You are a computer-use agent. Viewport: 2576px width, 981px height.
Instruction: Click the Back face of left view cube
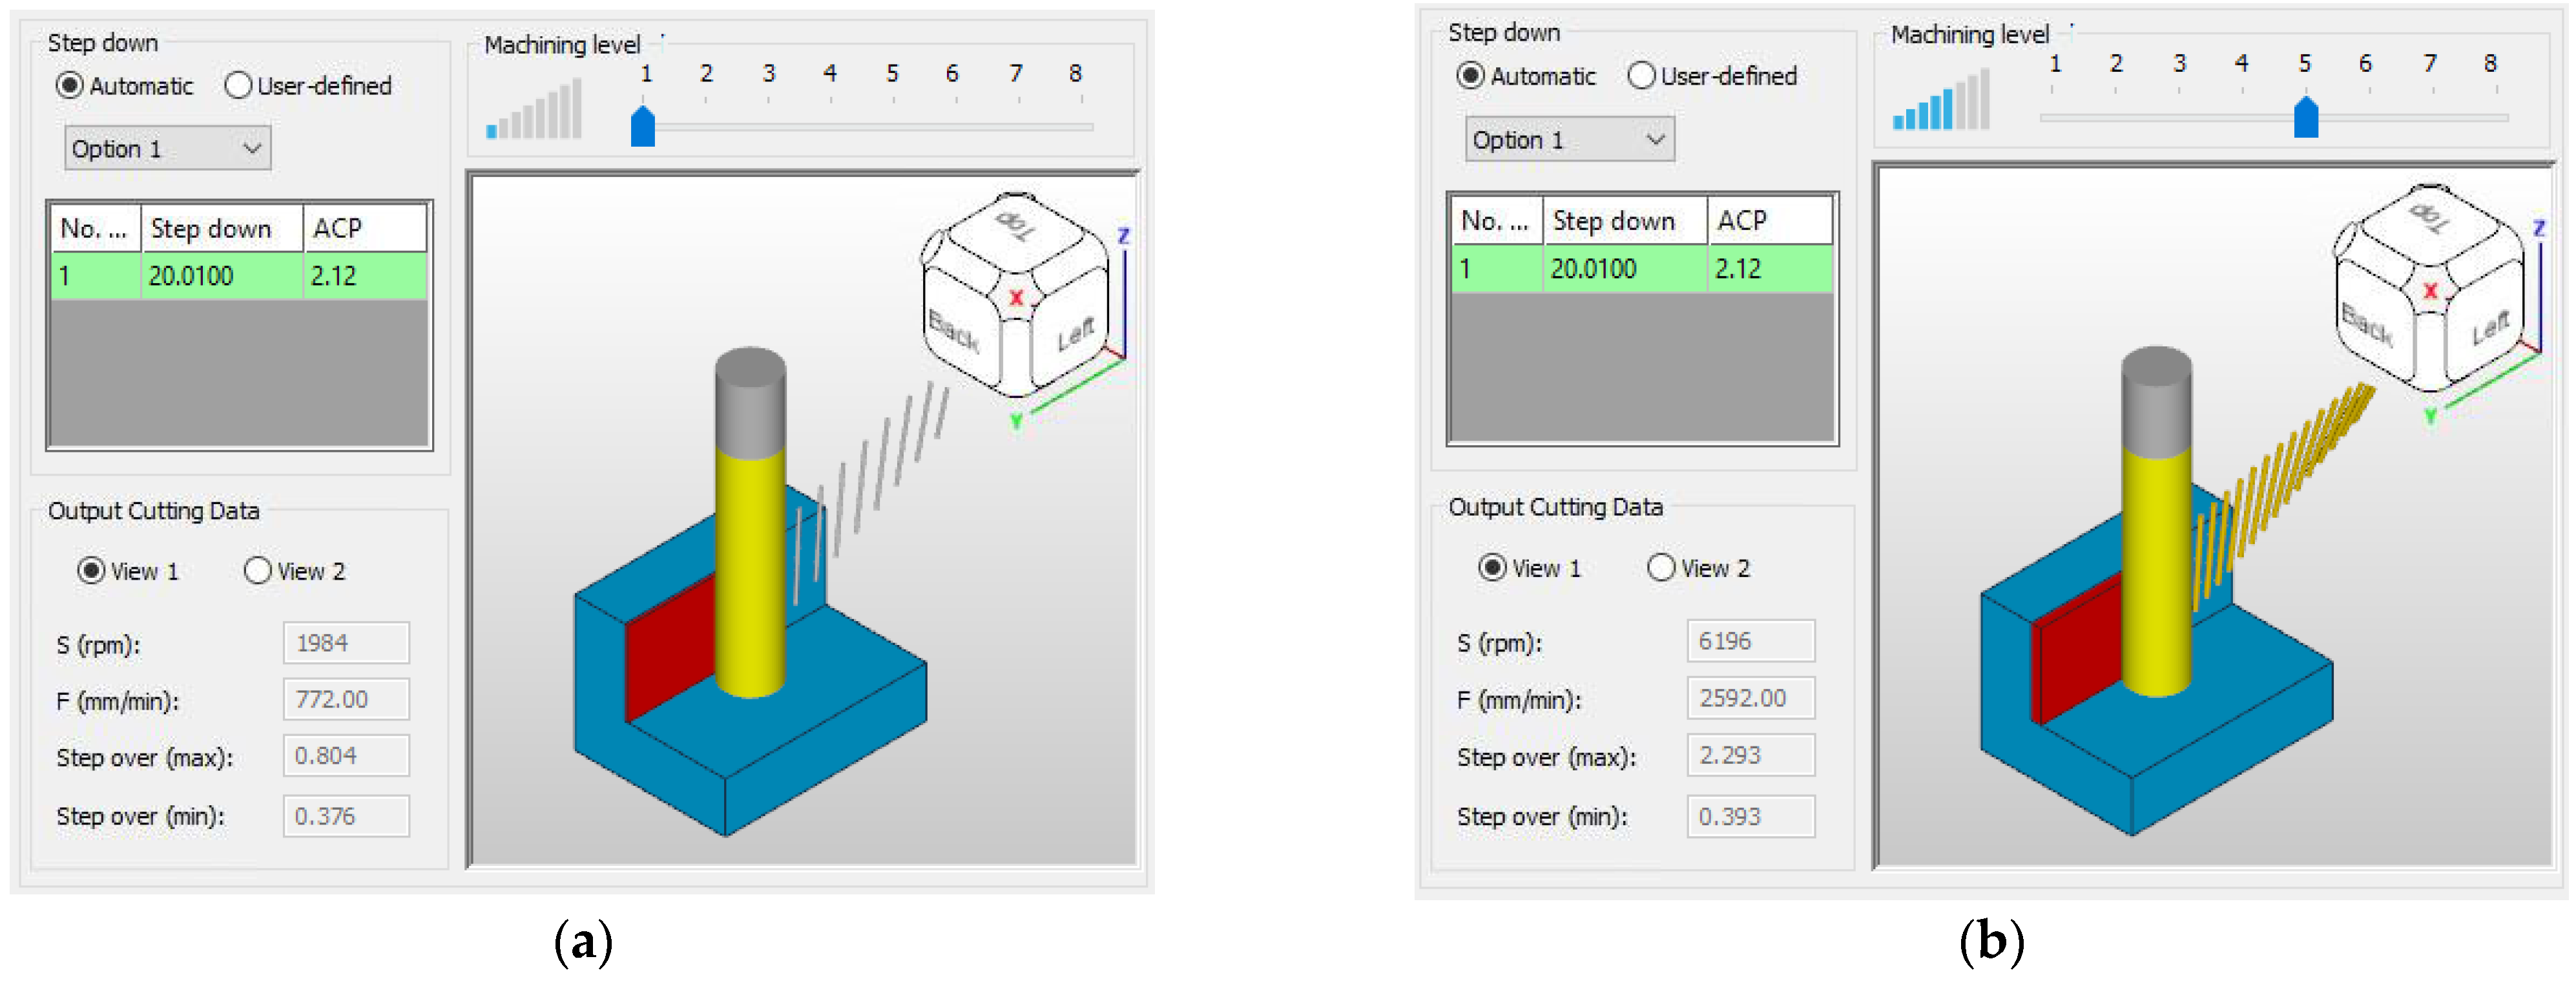click(955, 332)
